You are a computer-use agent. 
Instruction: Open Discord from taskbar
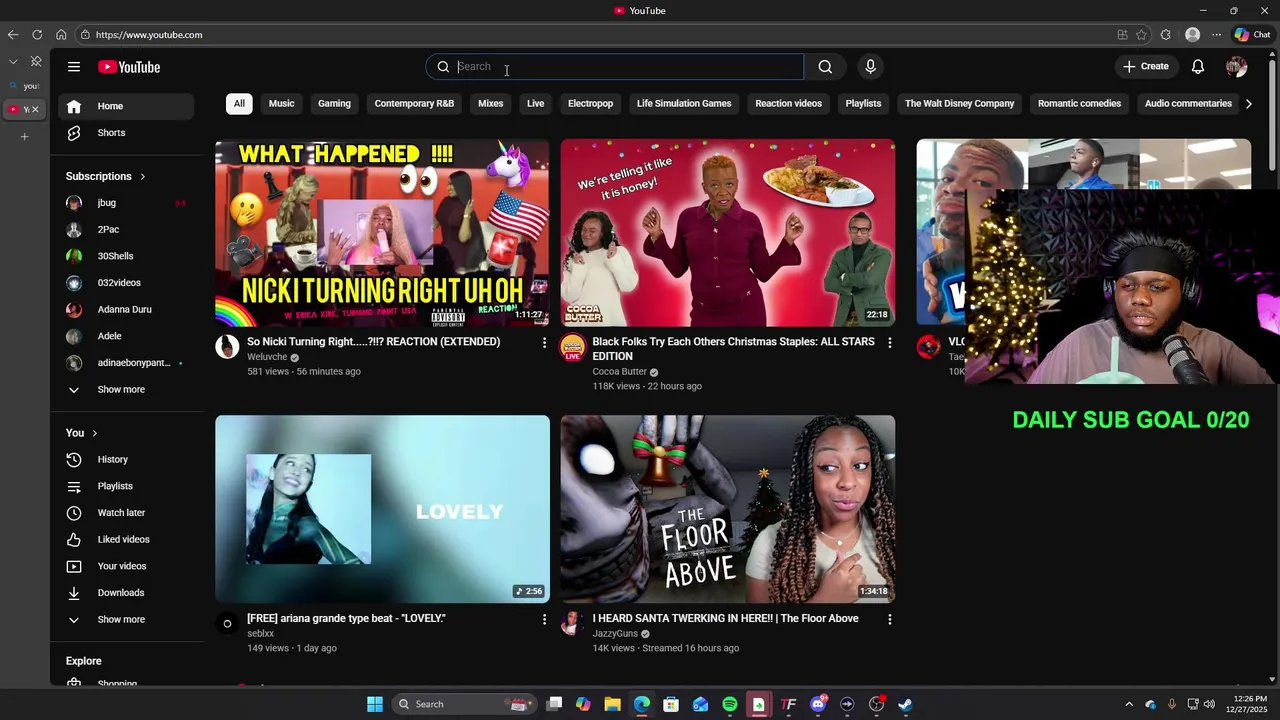pyautogui.click(x=818, y=704)
